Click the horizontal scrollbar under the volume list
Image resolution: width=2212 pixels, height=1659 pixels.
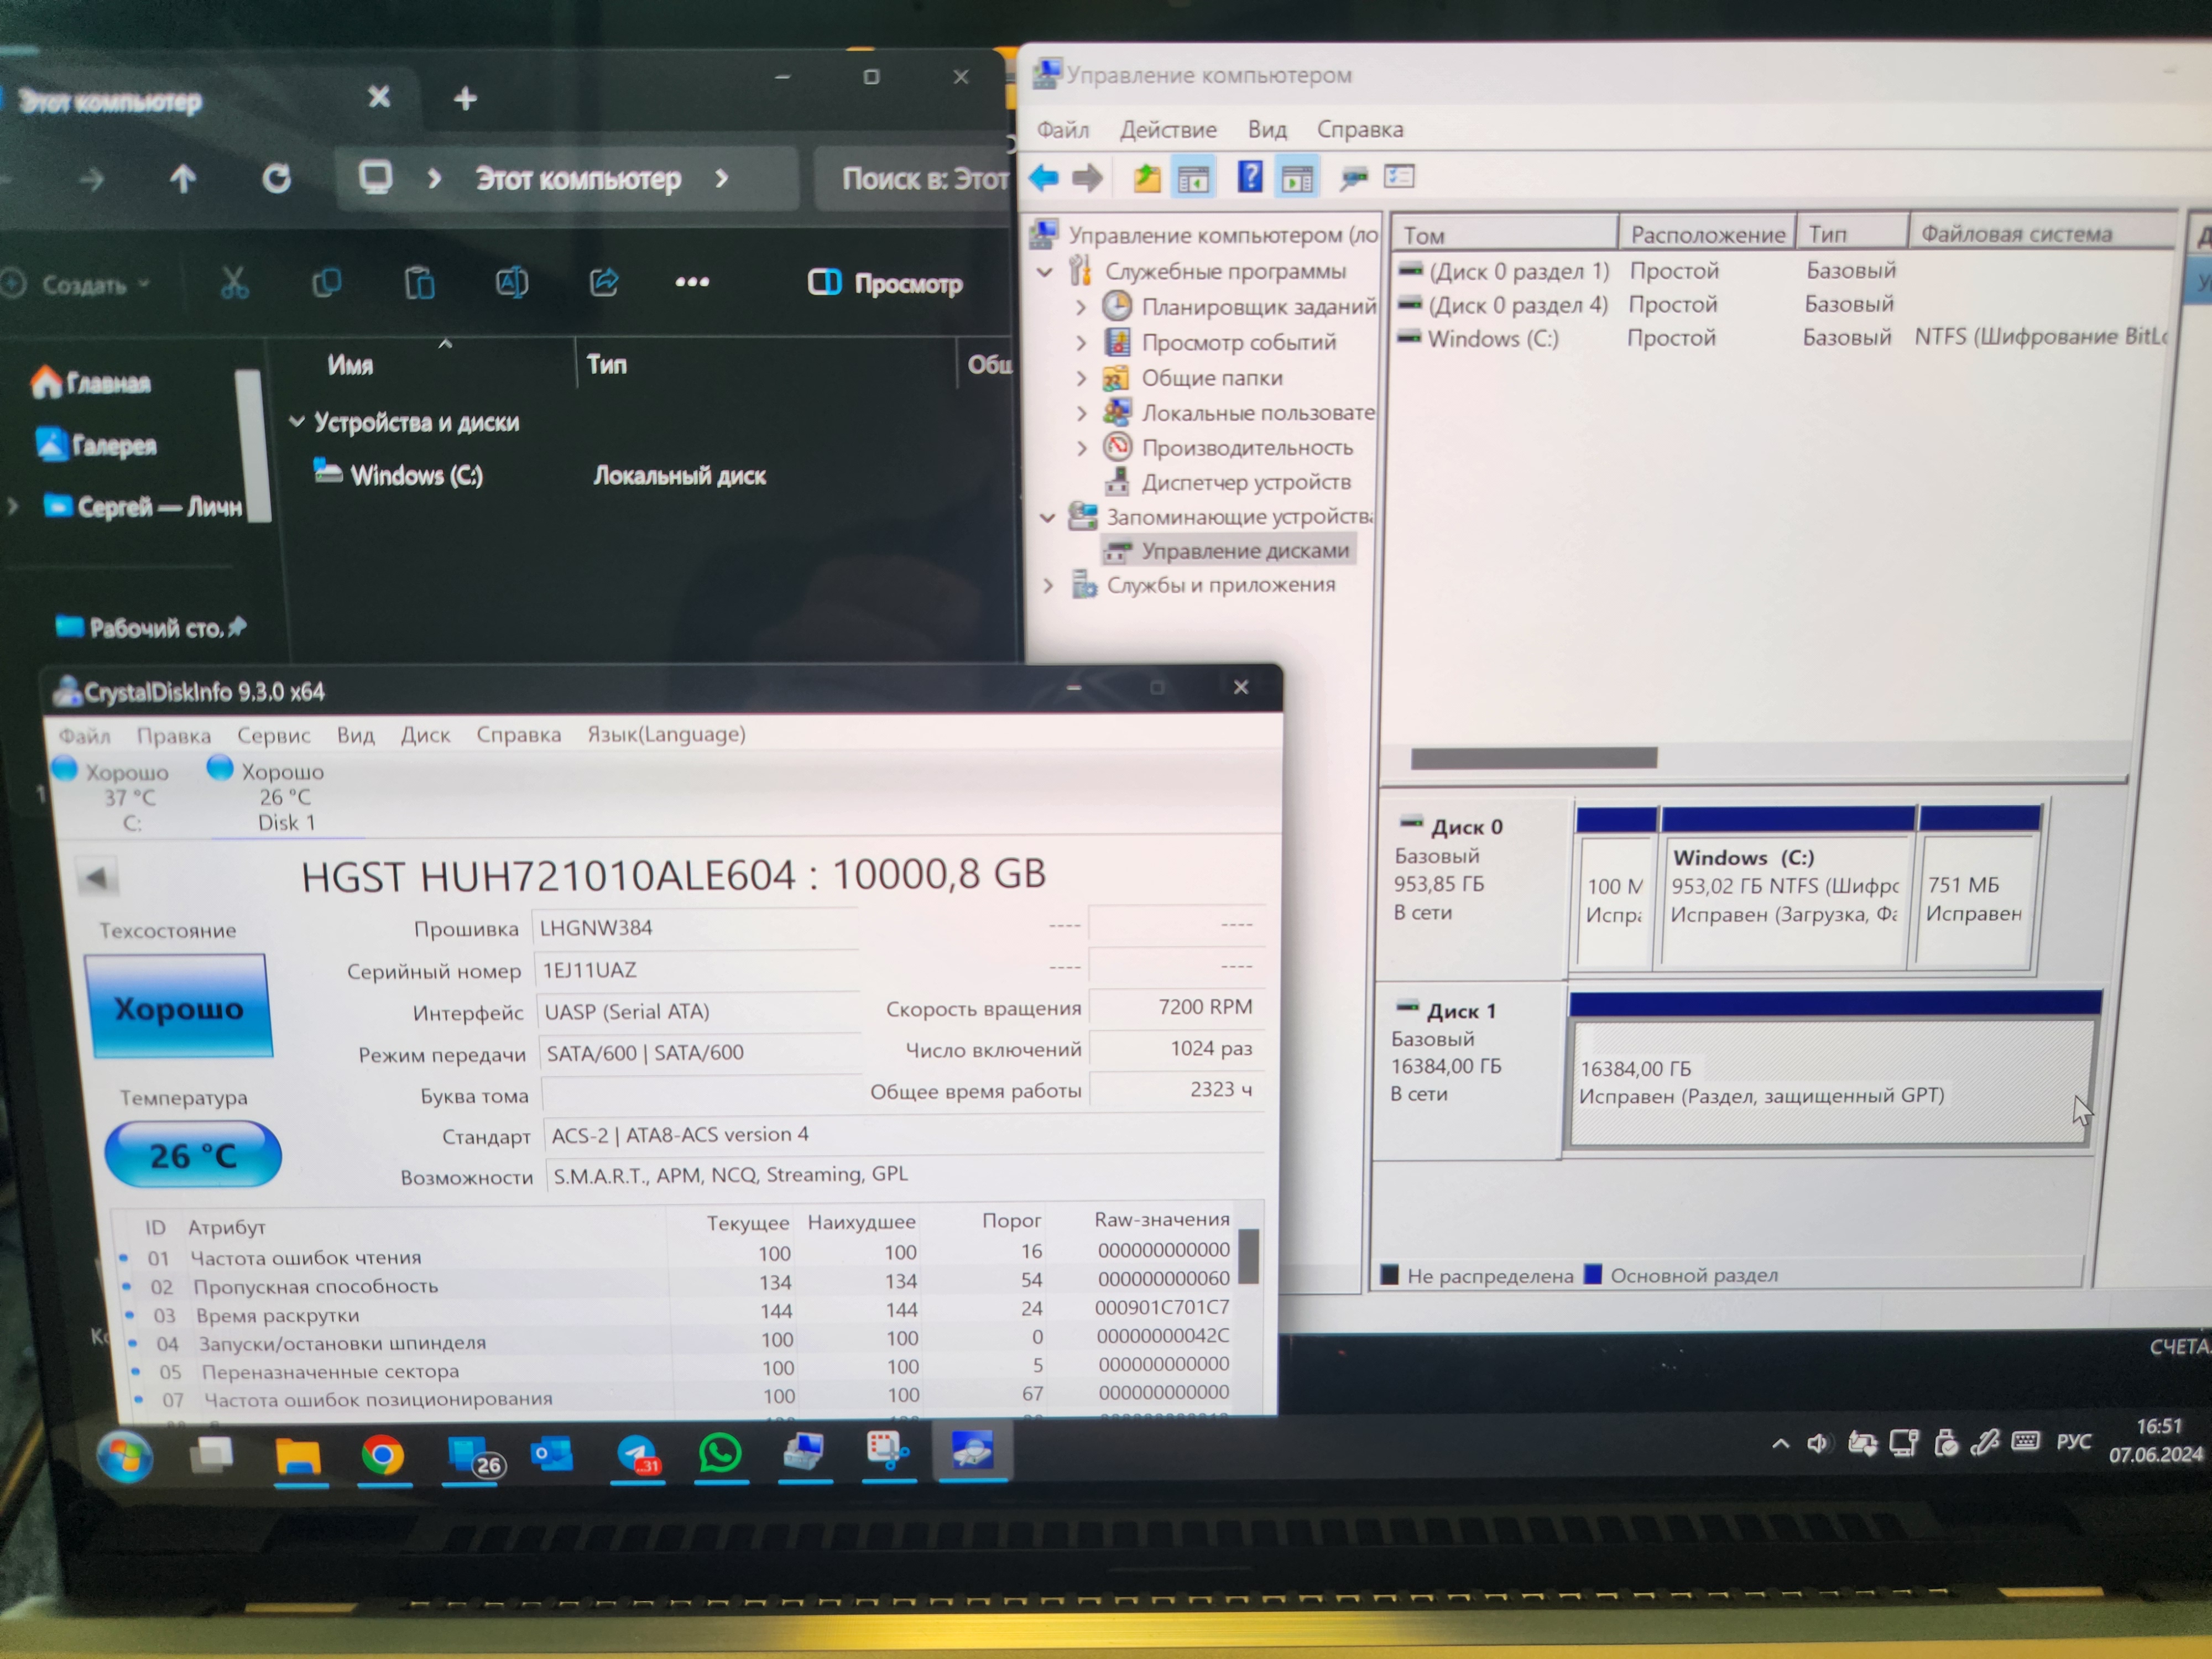(x=1533, y=759)
